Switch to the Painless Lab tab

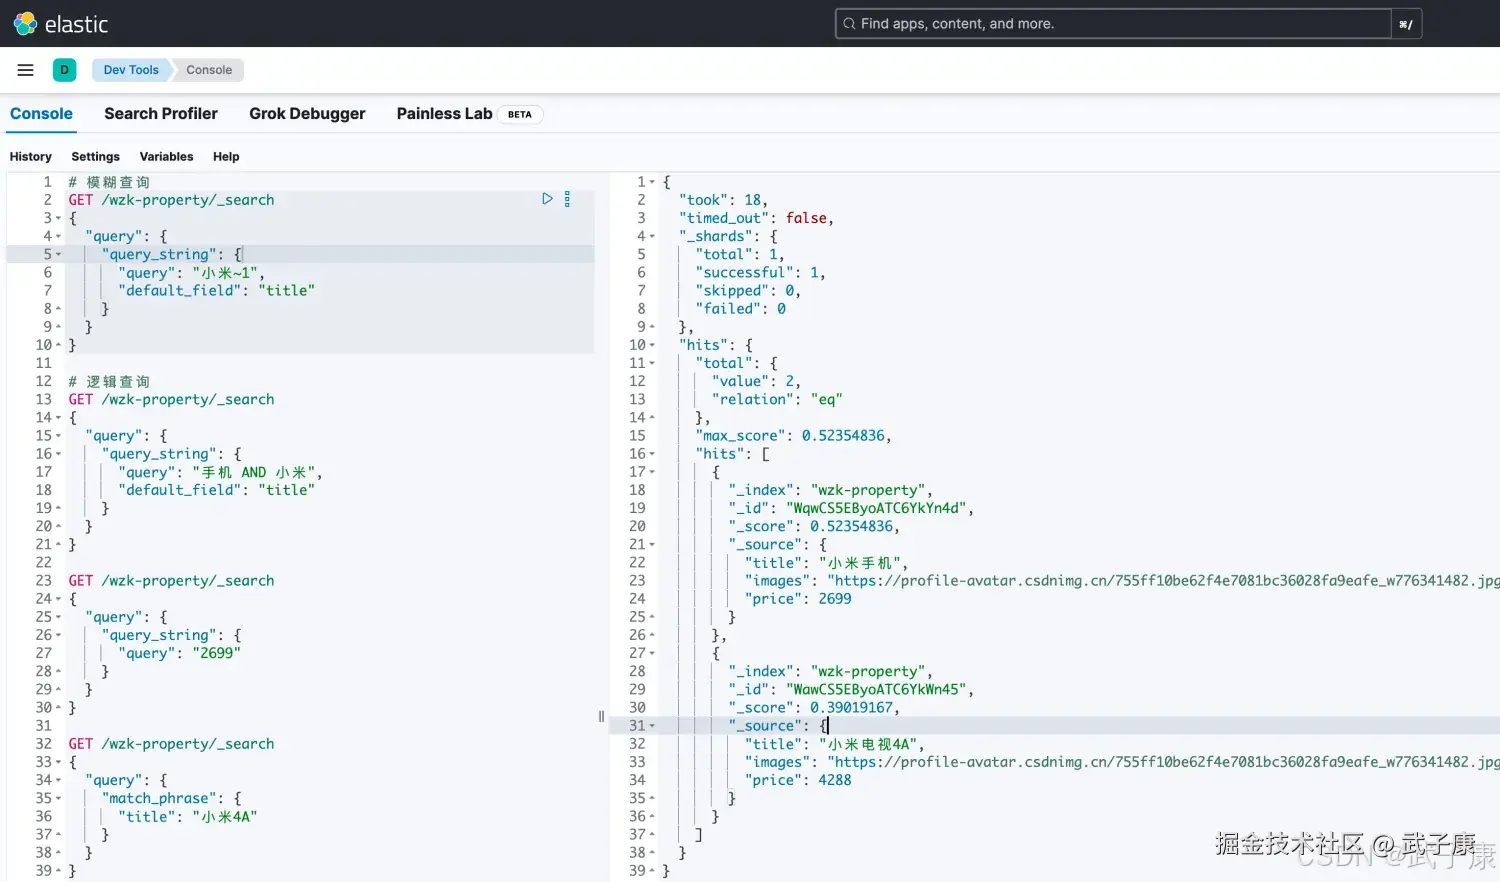click(x=444, y=113)
